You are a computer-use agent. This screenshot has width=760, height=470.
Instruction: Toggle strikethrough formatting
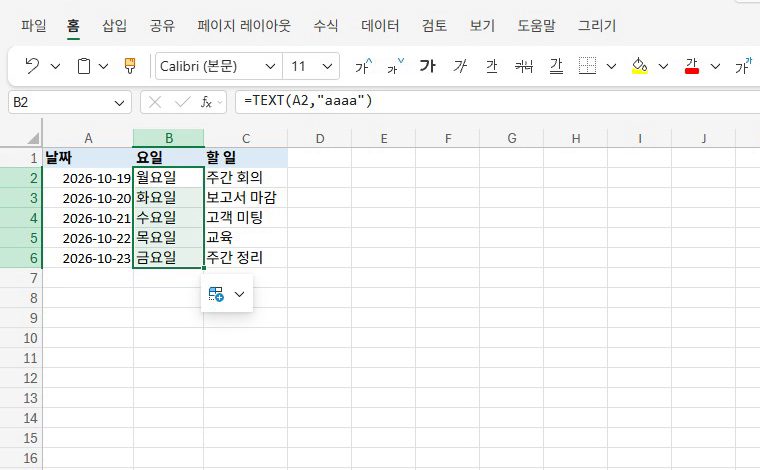tap(523, 66)
